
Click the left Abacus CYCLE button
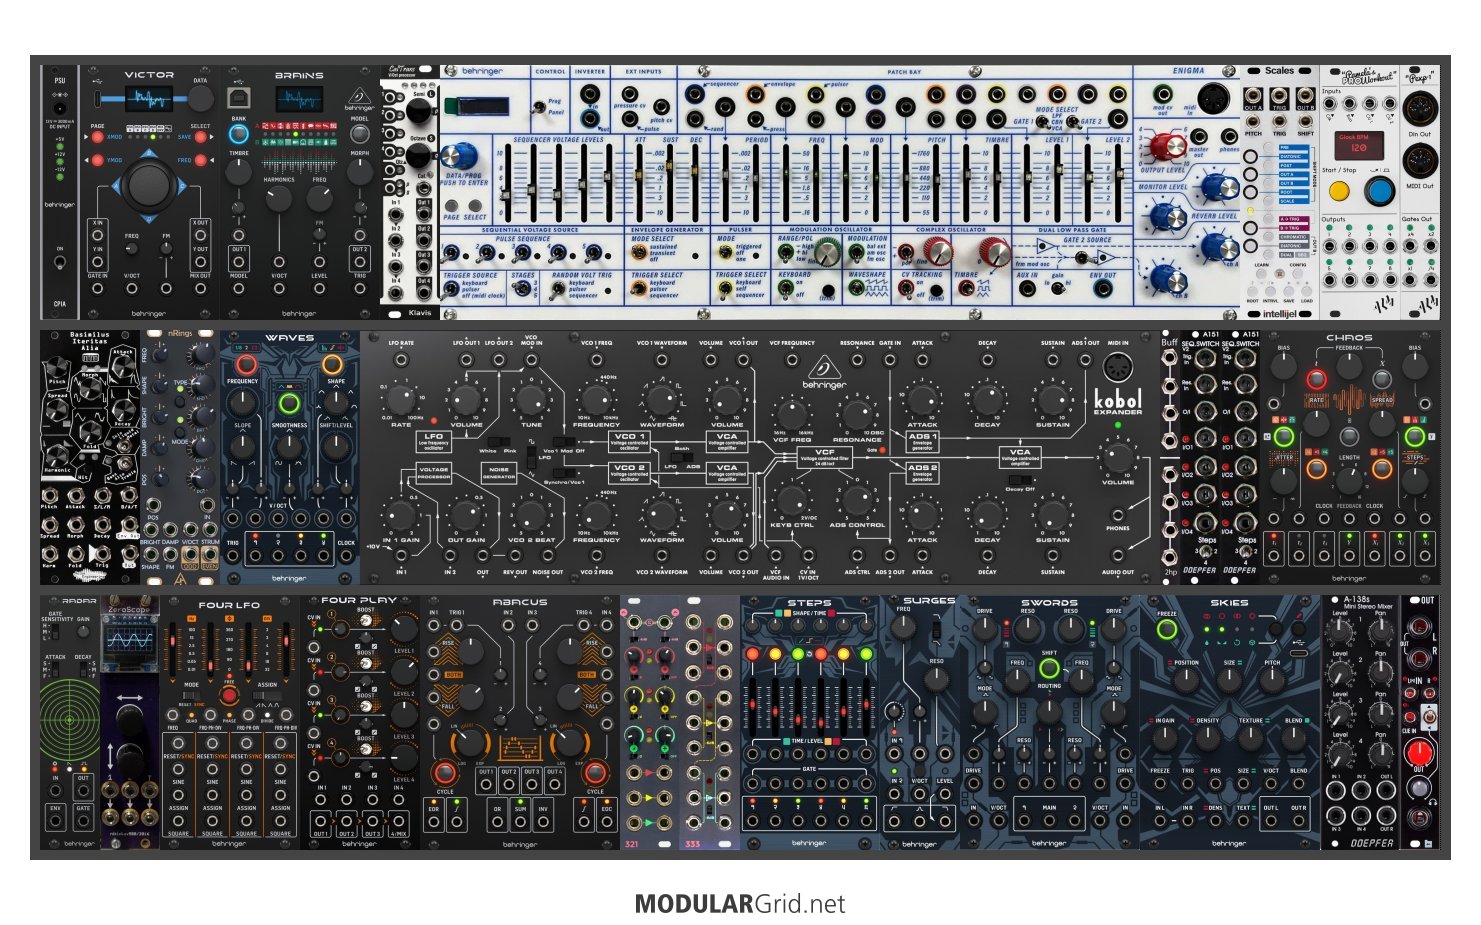445,772
